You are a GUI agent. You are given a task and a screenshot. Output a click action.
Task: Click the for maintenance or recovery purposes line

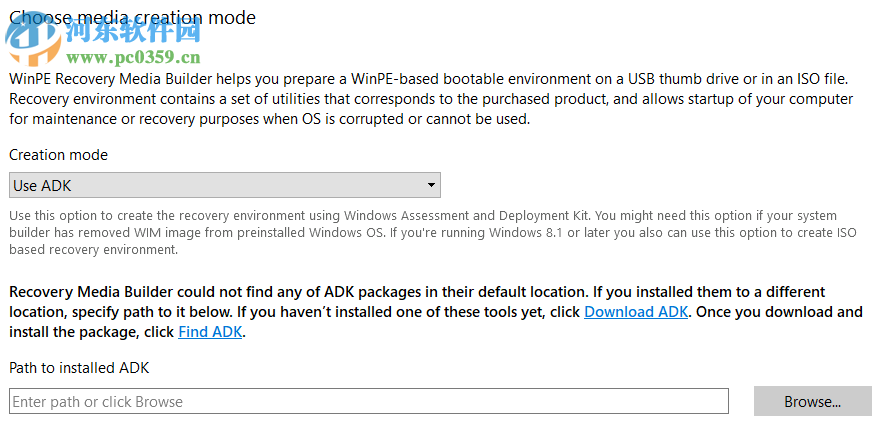tap(270, 119)
